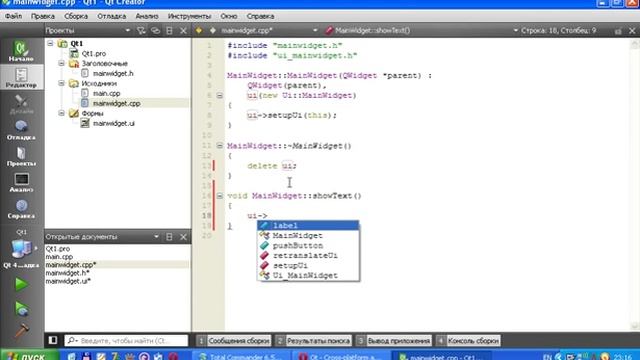Fold the destructor block at line 11
This screenshot has width=640, height=360.
pyautogui.click(x=220, y=146)
